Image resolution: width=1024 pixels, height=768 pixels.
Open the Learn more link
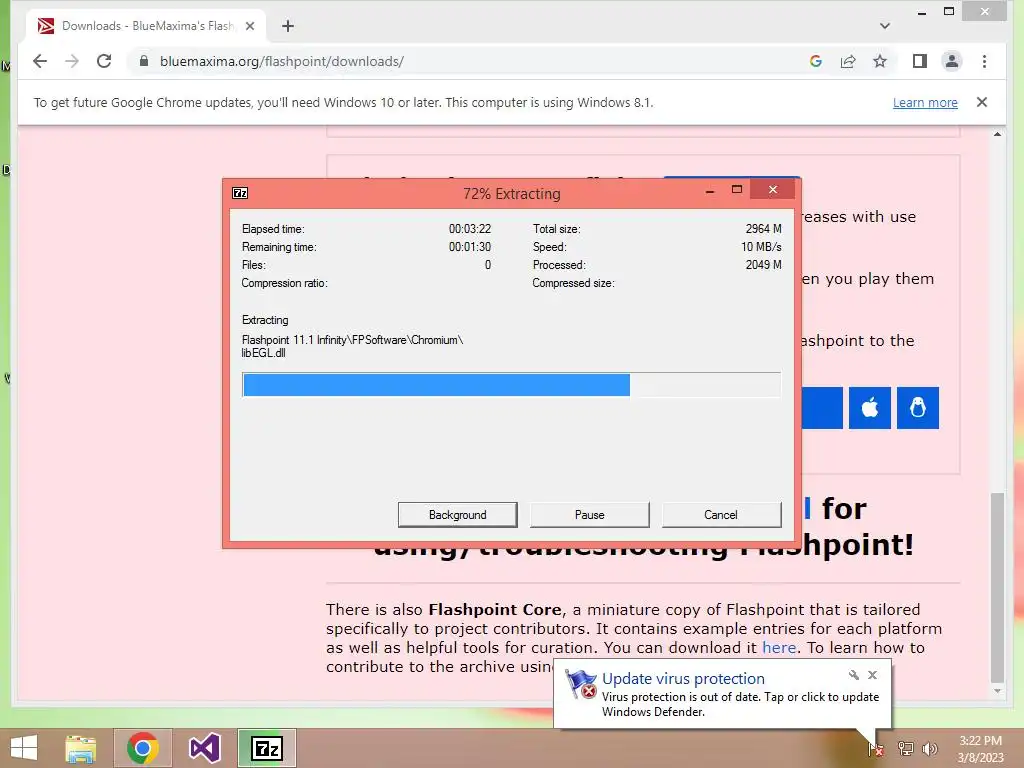pos(925,103)
